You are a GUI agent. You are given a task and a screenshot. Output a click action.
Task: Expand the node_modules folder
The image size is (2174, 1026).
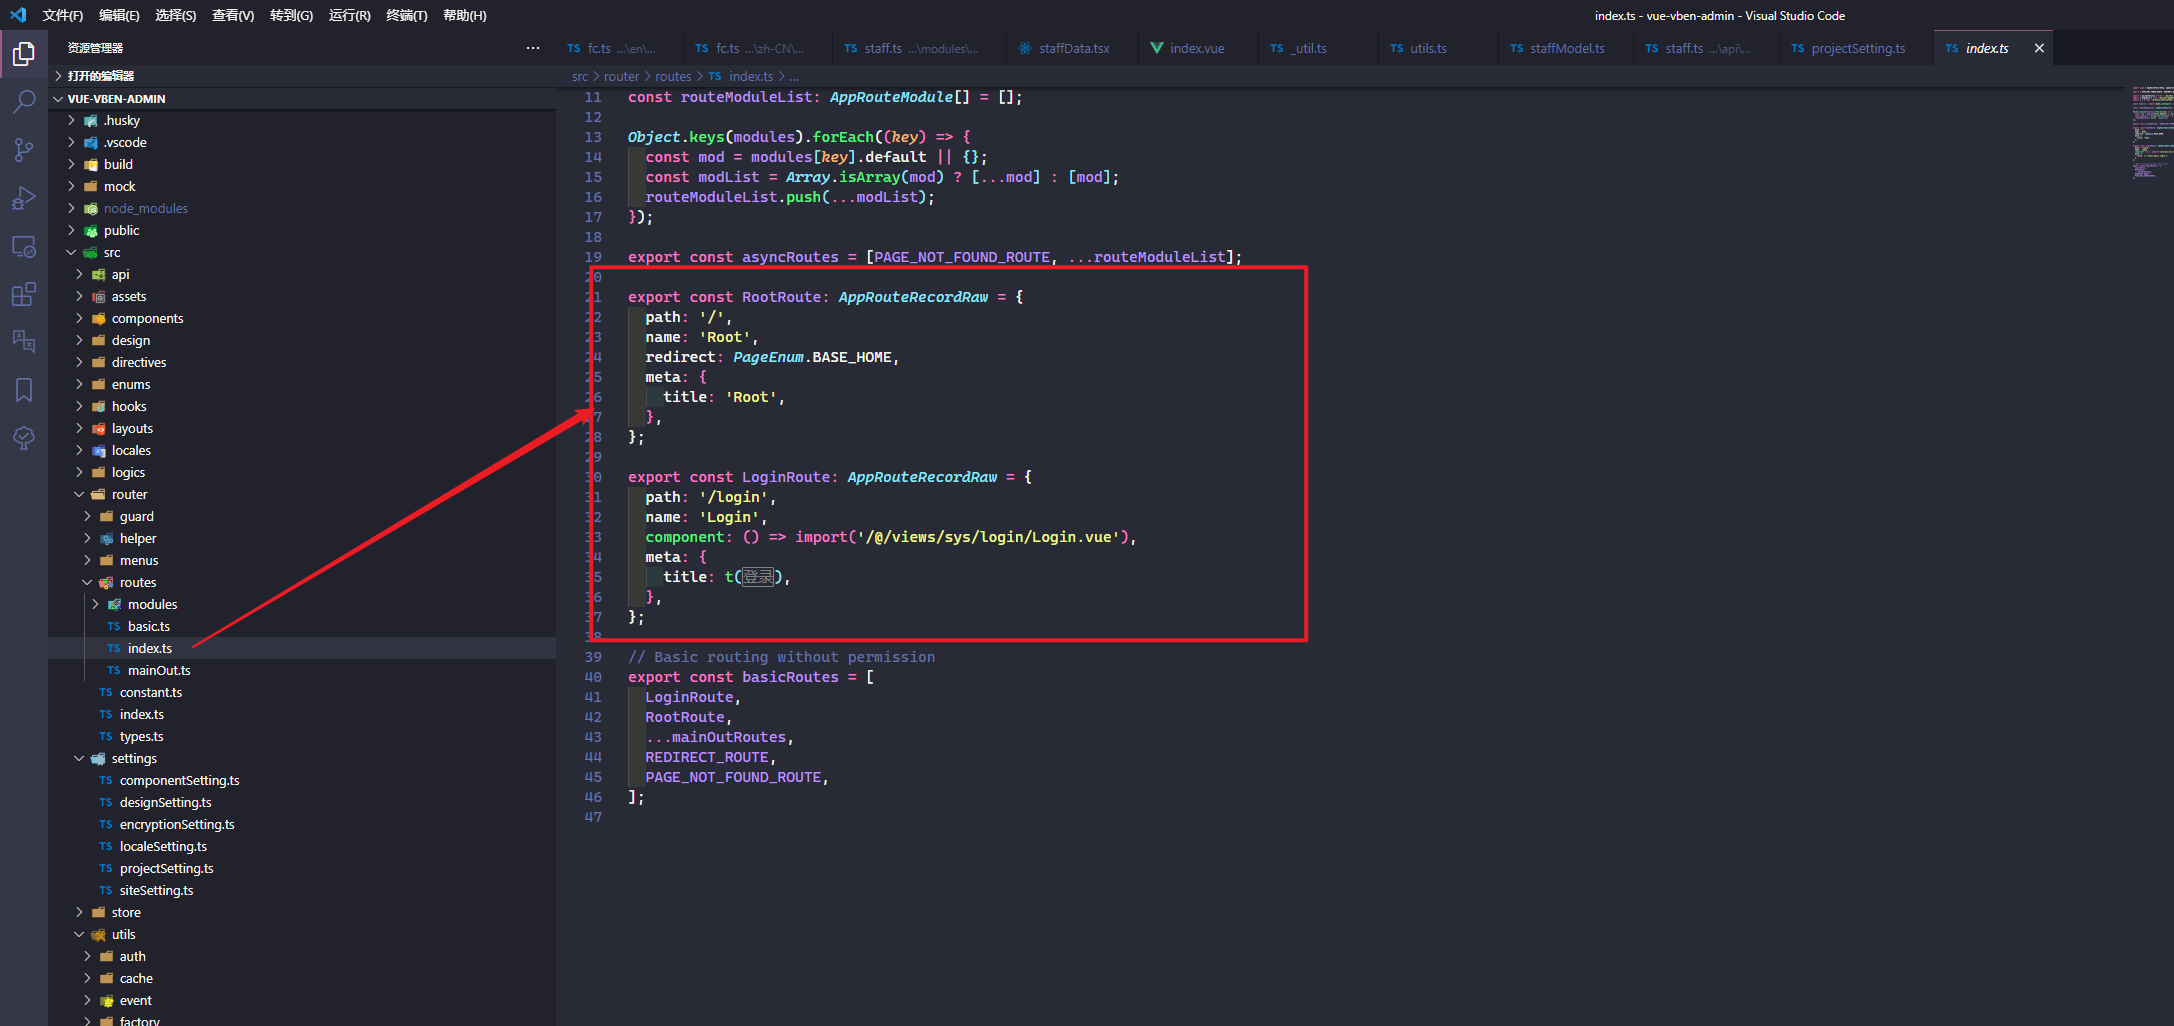pyautogui.click(x=71, y=208)
